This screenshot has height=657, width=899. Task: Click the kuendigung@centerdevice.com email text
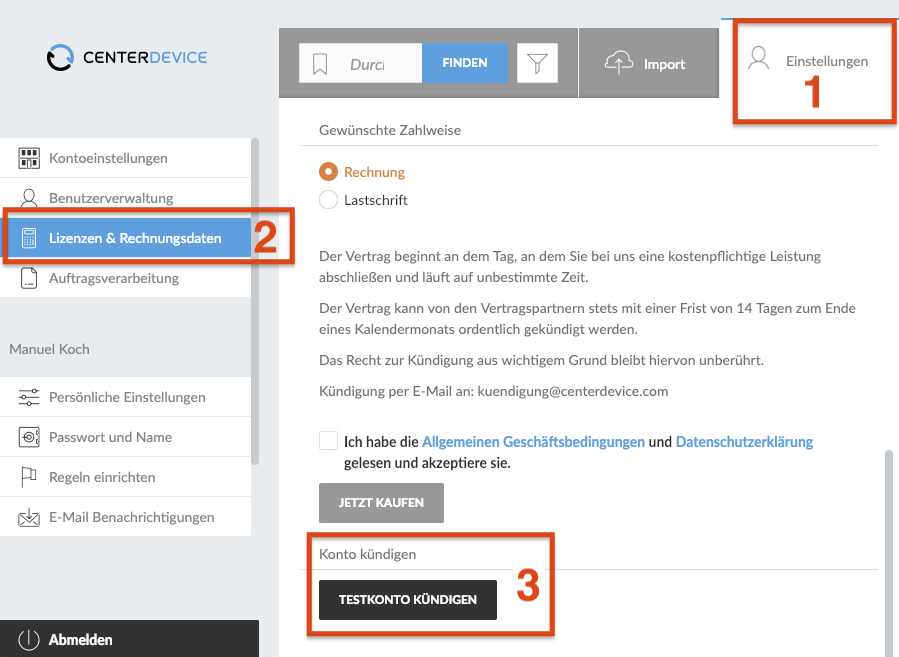click(x=573, y=392)
